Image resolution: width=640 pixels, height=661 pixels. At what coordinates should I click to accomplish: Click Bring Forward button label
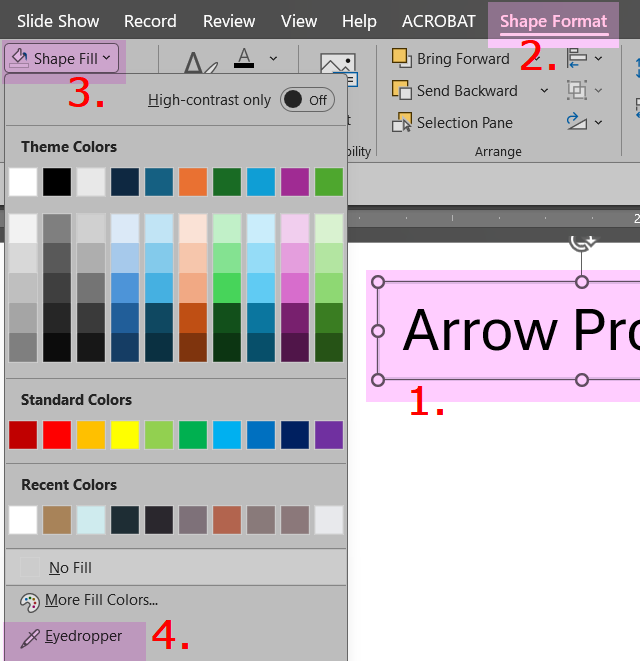tap(463, 59)
